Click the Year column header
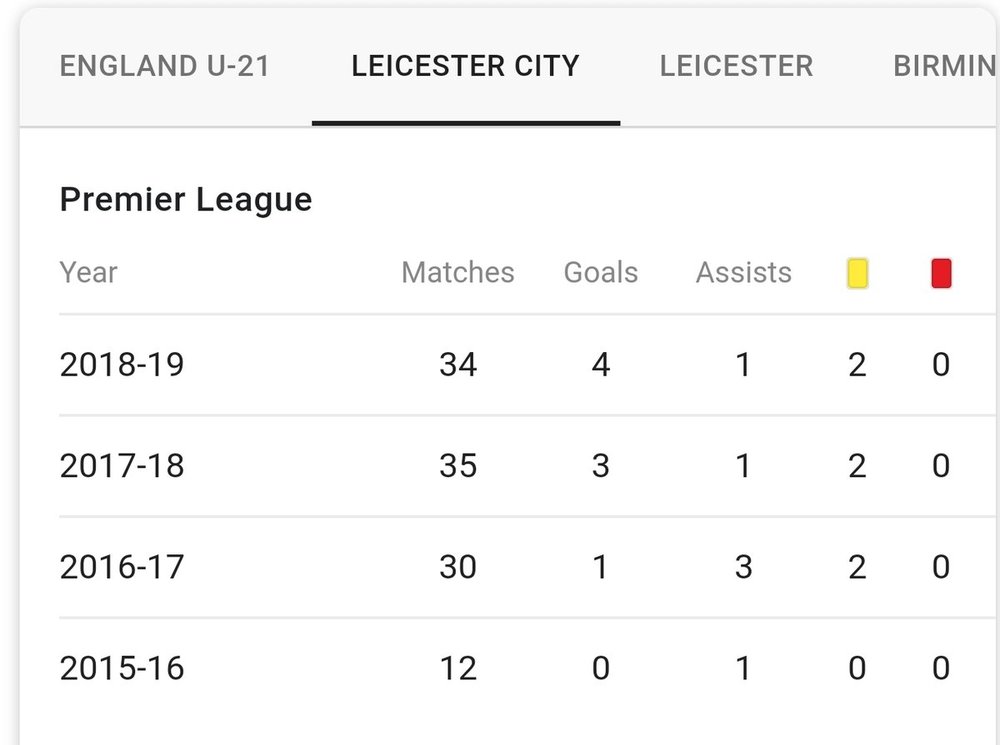 (89, 273)
